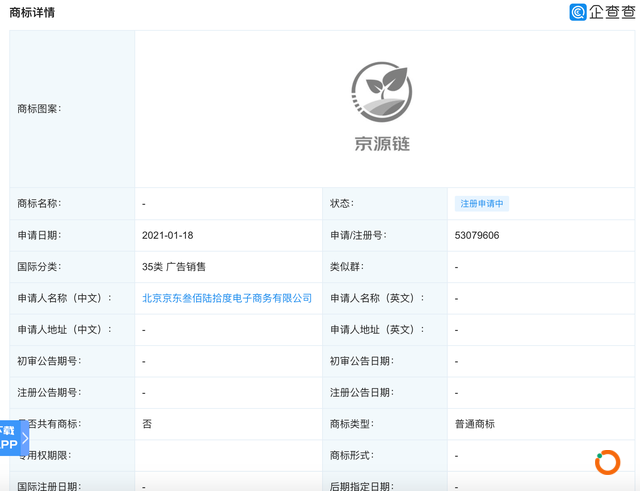Click the 商标类型 label

click(351, 424)
